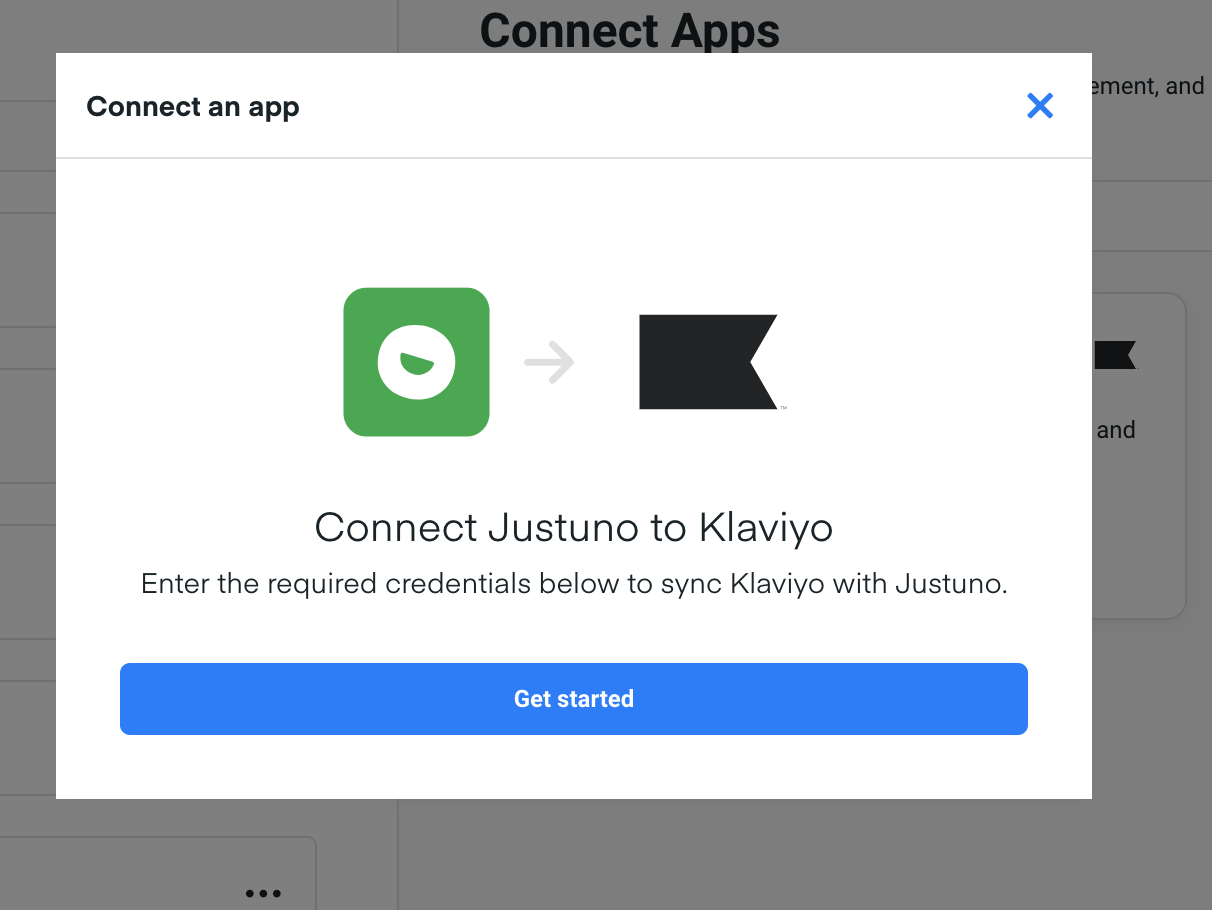
Task: Click the 'Connect Justuno to Klaviyo' heading
Action: click(x=573, y=527)
